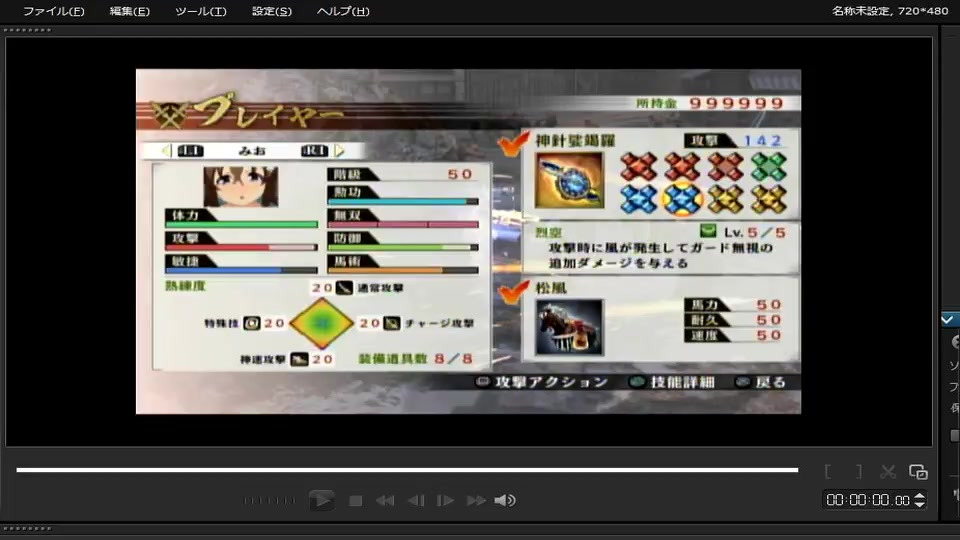Increase the timecode with the up arrow

click(x=920, y=496)
